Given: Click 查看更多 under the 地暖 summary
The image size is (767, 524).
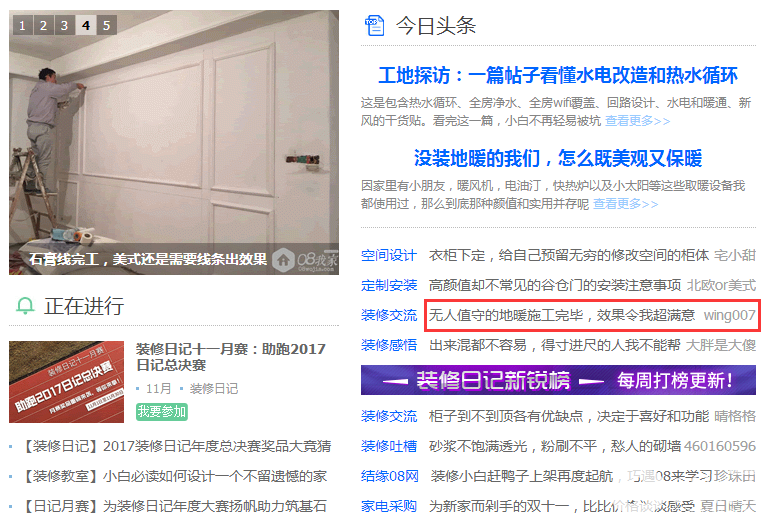Looking at the screenshot, I should (x=626, y=204).
